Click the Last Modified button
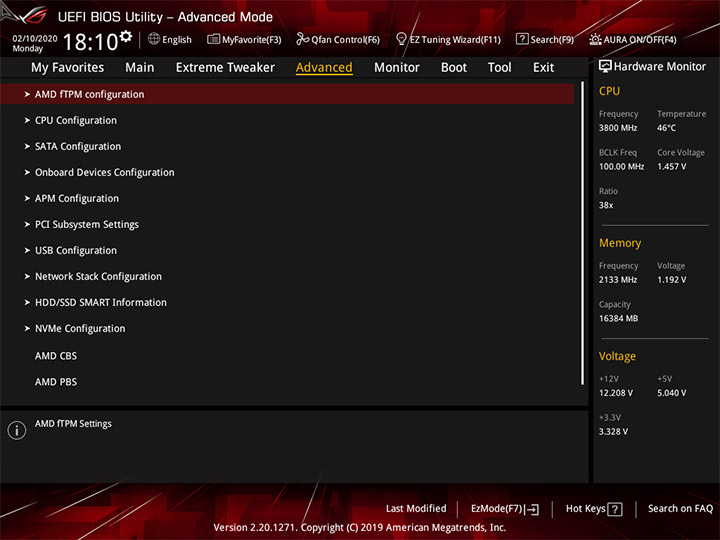720x540 pixels. [x=416, y=509]
